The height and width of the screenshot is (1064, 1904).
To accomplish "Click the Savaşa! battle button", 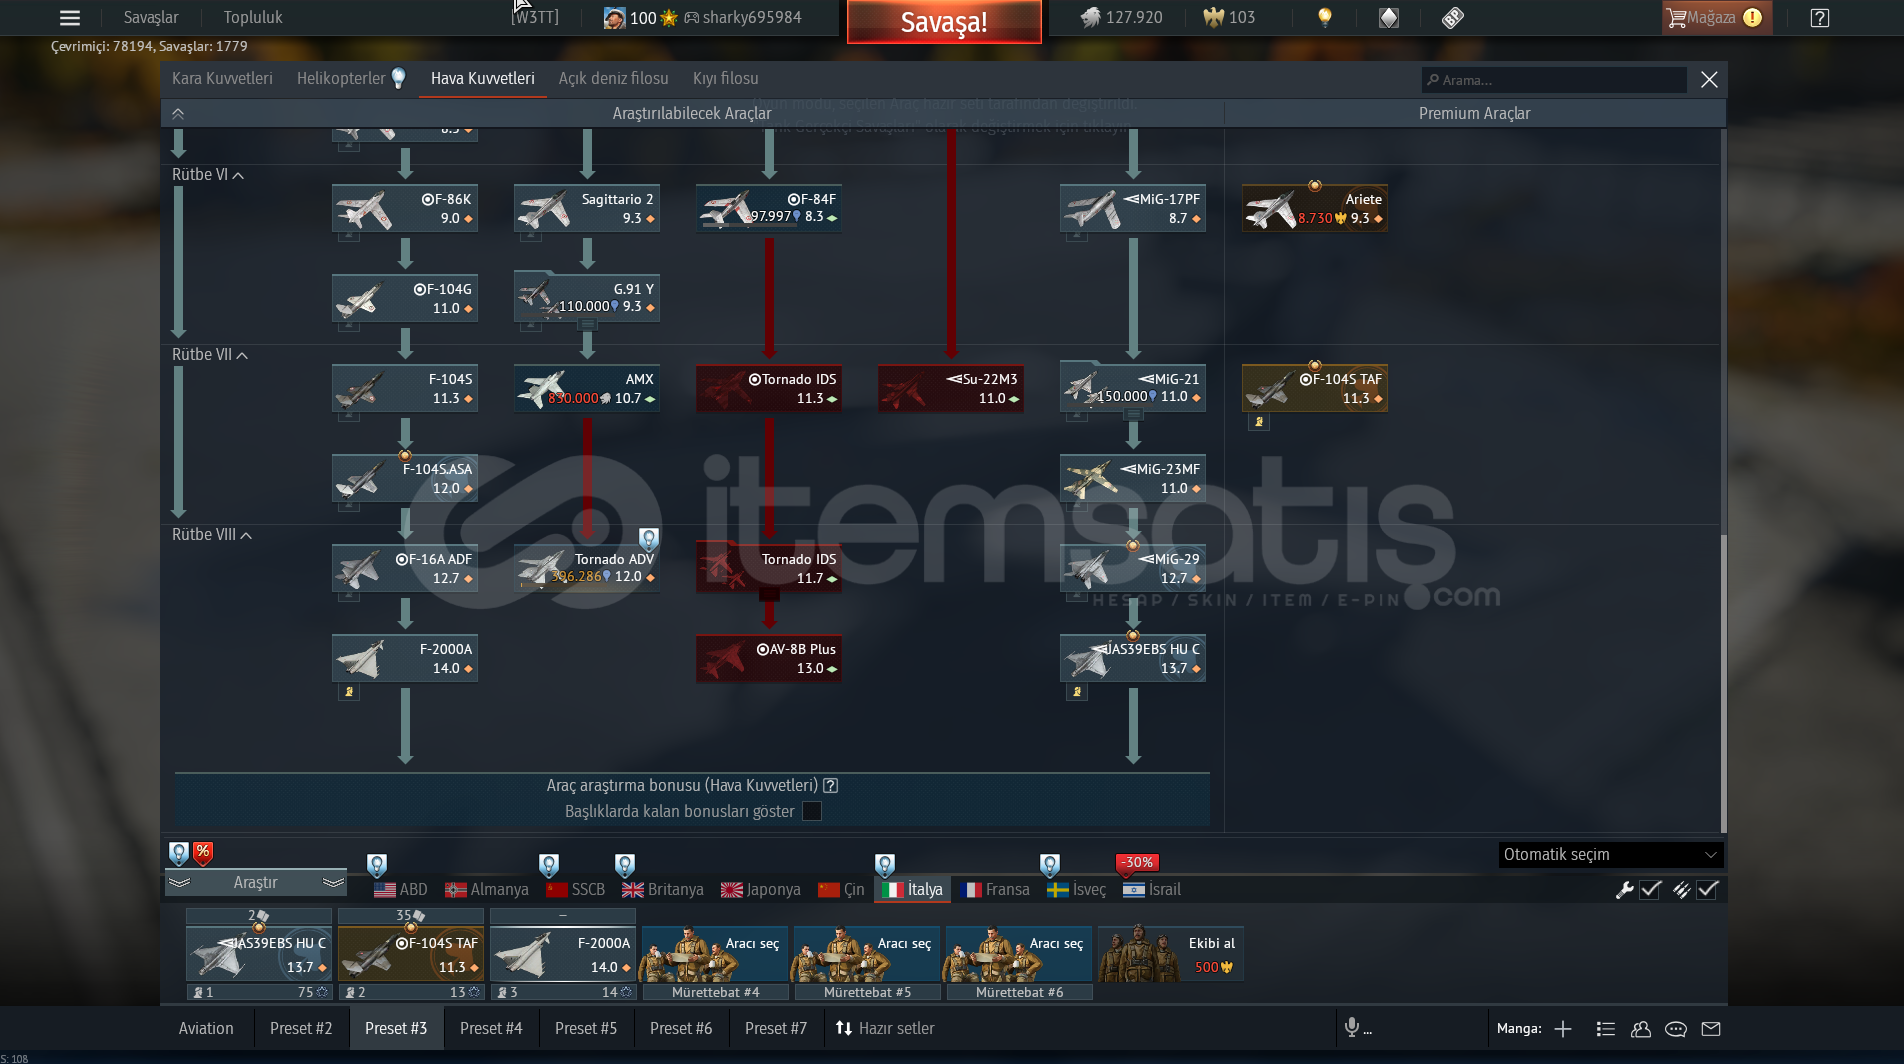I will coord(944,22).
